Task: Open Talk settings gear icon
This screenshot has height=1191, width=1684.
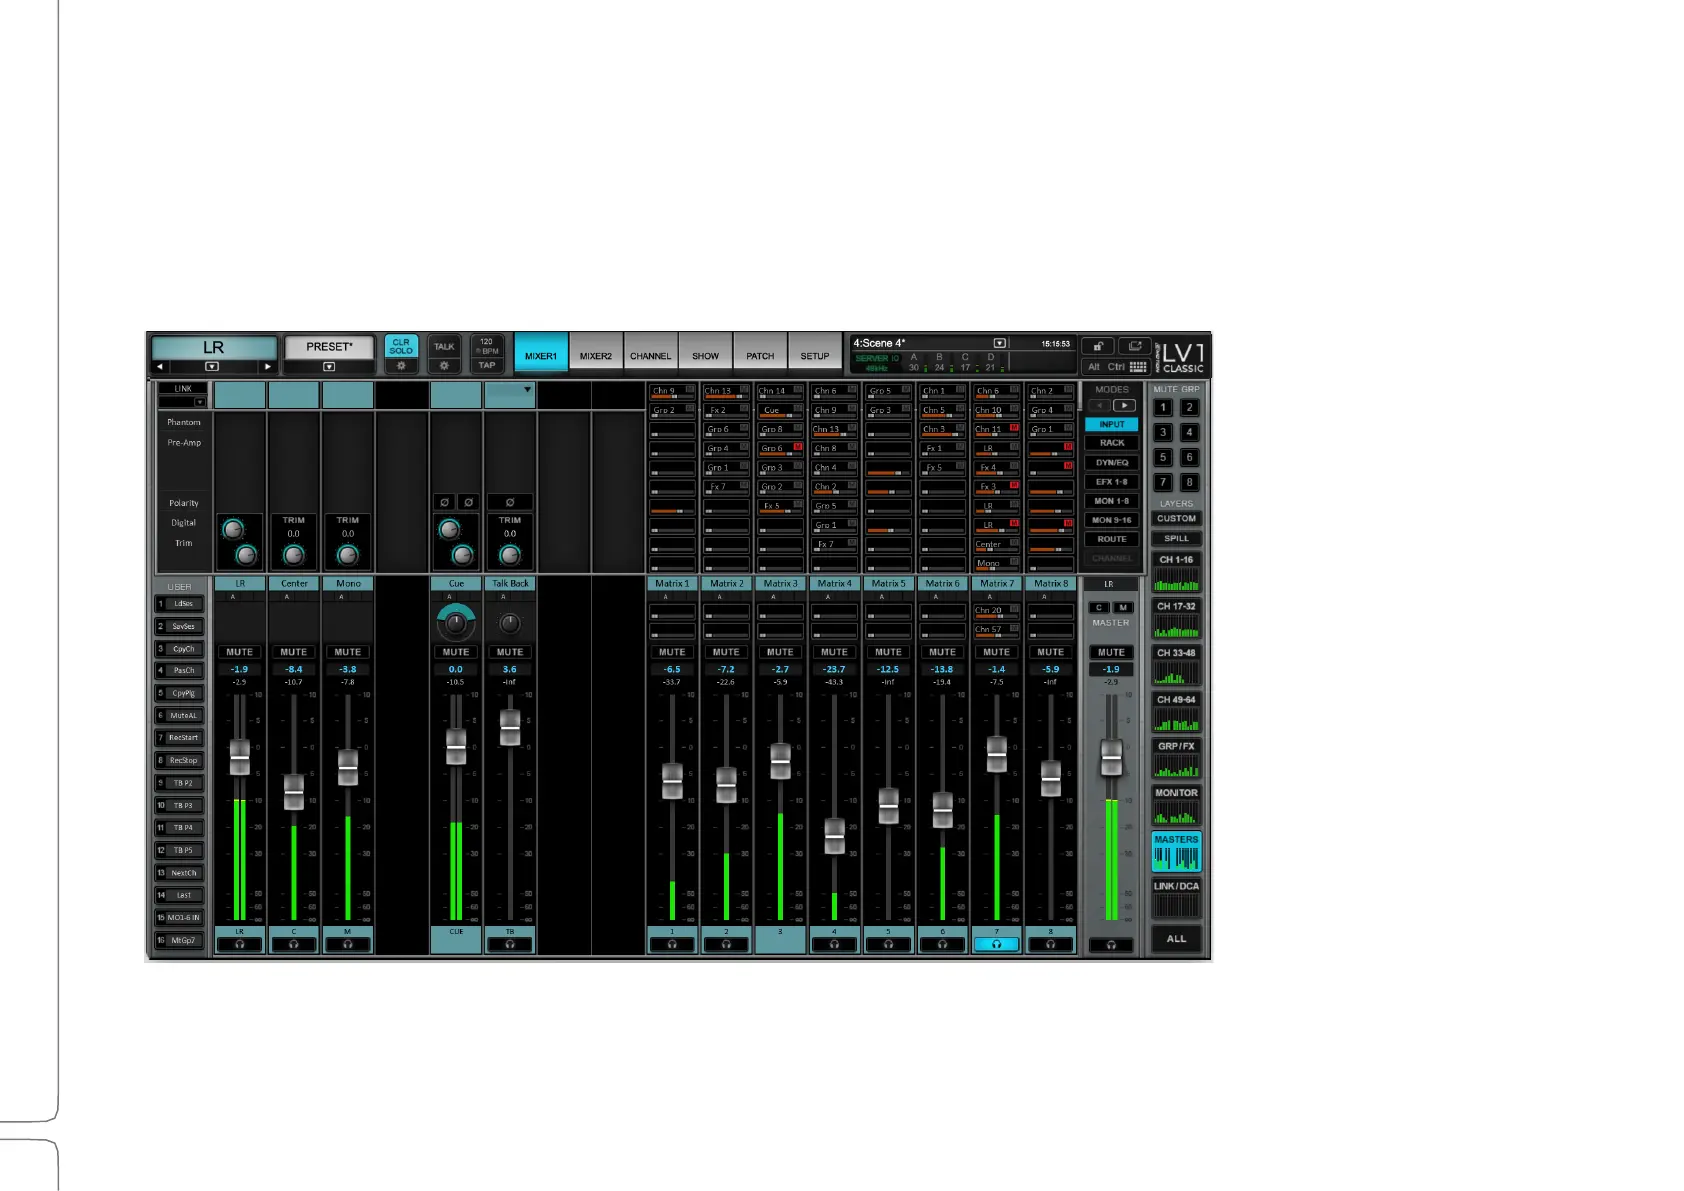Action: click(x=444, y=366)
